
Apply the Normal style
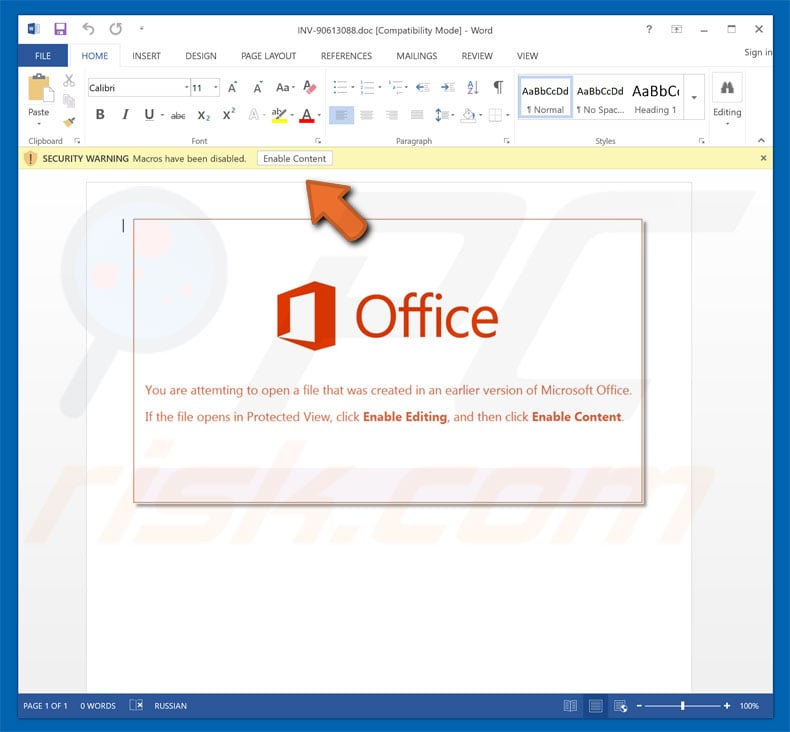[x=545, y=97]
